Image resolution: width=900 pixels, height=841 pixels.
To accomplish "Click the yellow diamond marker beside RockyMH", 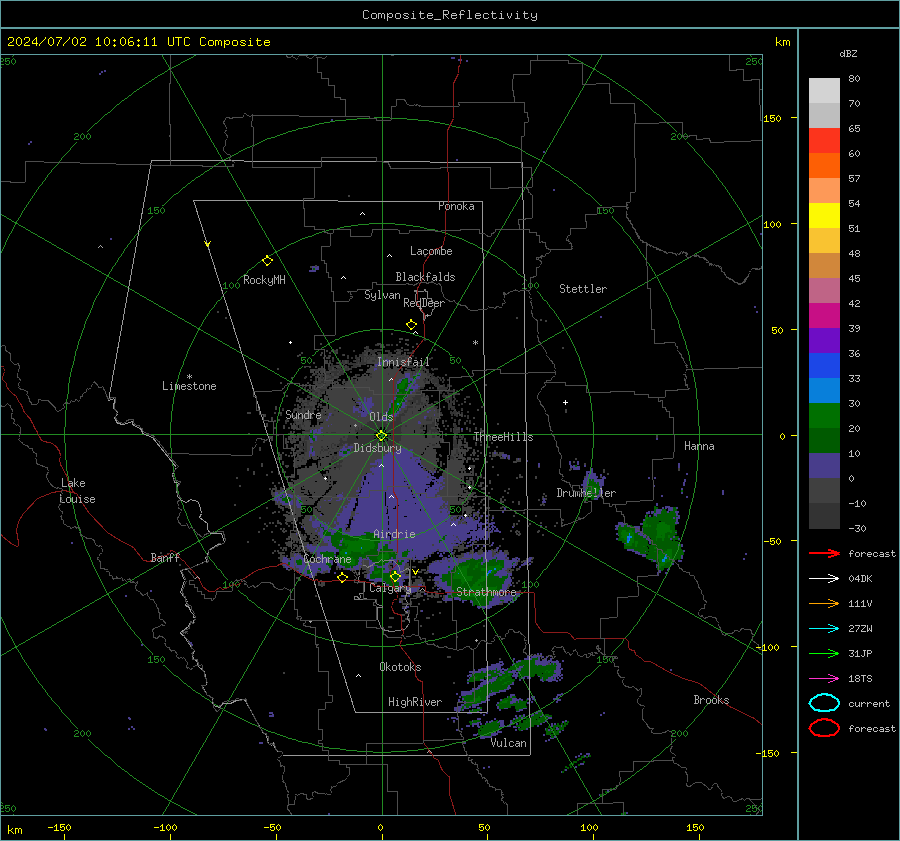I will point(267,261).
